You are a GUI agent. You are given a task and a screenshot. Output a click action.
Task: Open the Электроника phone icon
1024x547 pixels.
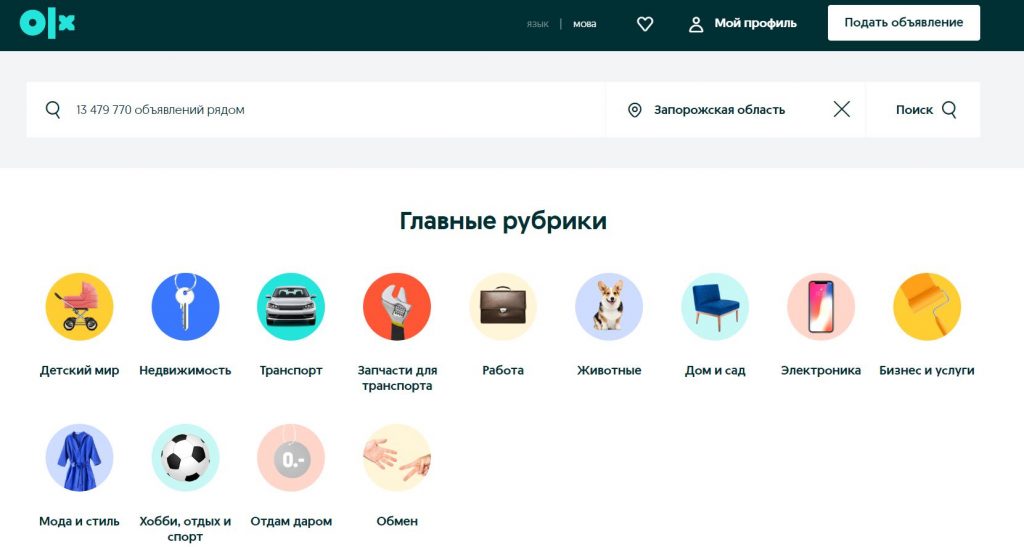(x=821, y=307)
